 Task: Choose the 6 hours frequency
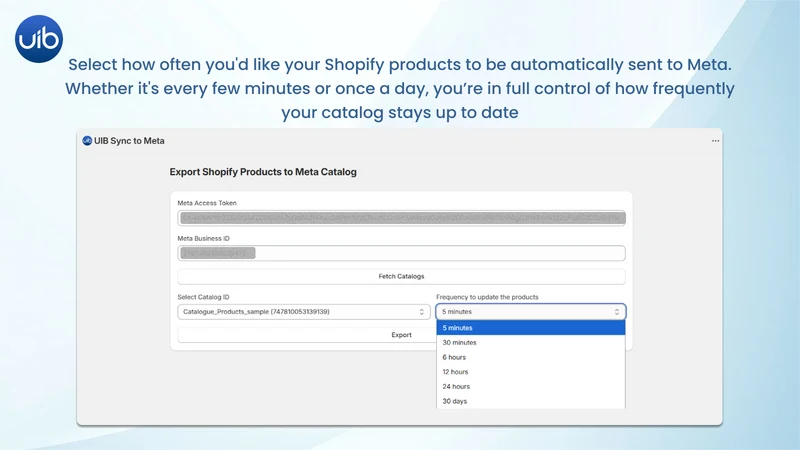click(531, 357)
